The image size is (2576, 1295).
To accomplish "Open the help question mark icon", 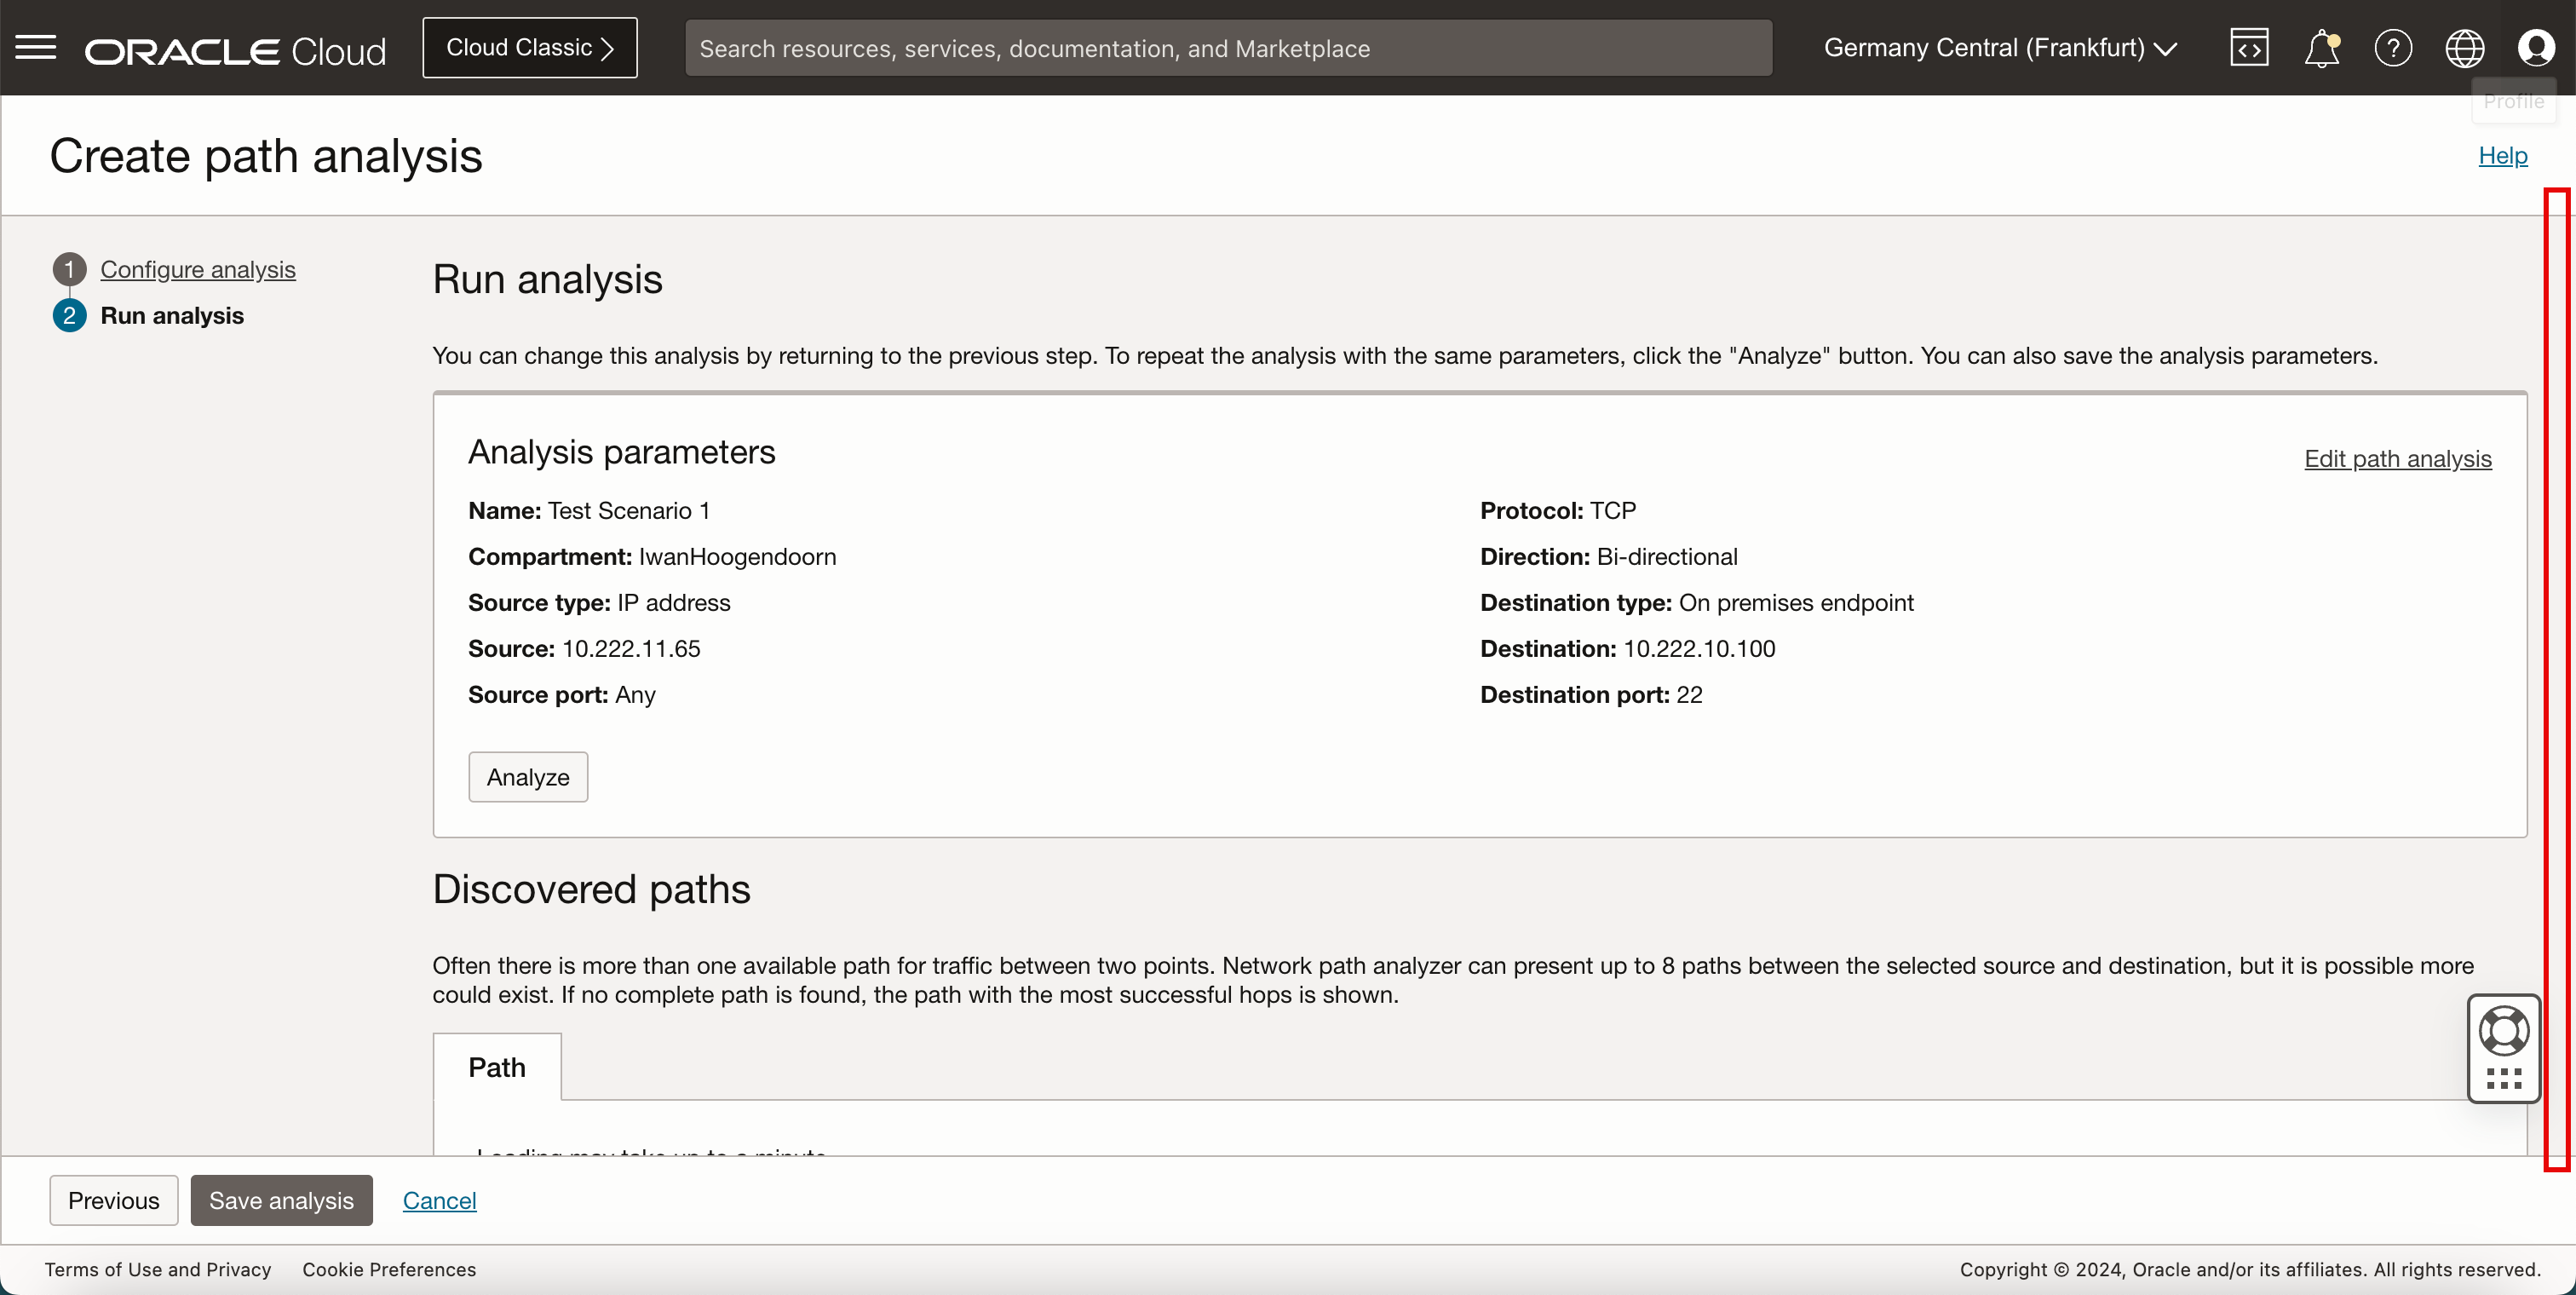I will tap(2392, 48).
